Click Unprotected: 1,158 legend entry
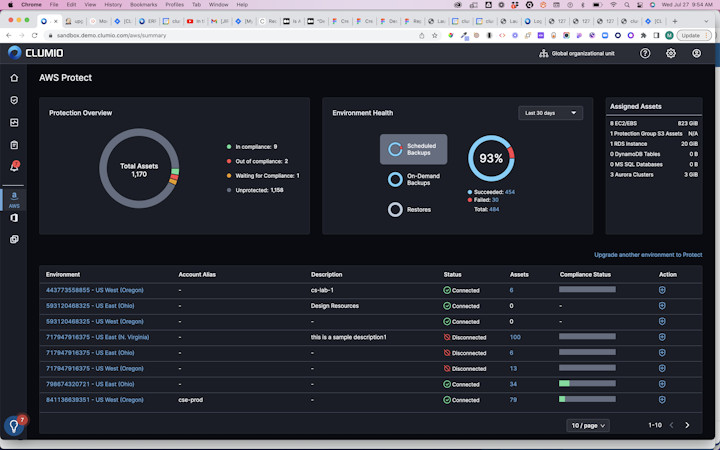This screenshot has width=720, height=450. click(255, 190)
